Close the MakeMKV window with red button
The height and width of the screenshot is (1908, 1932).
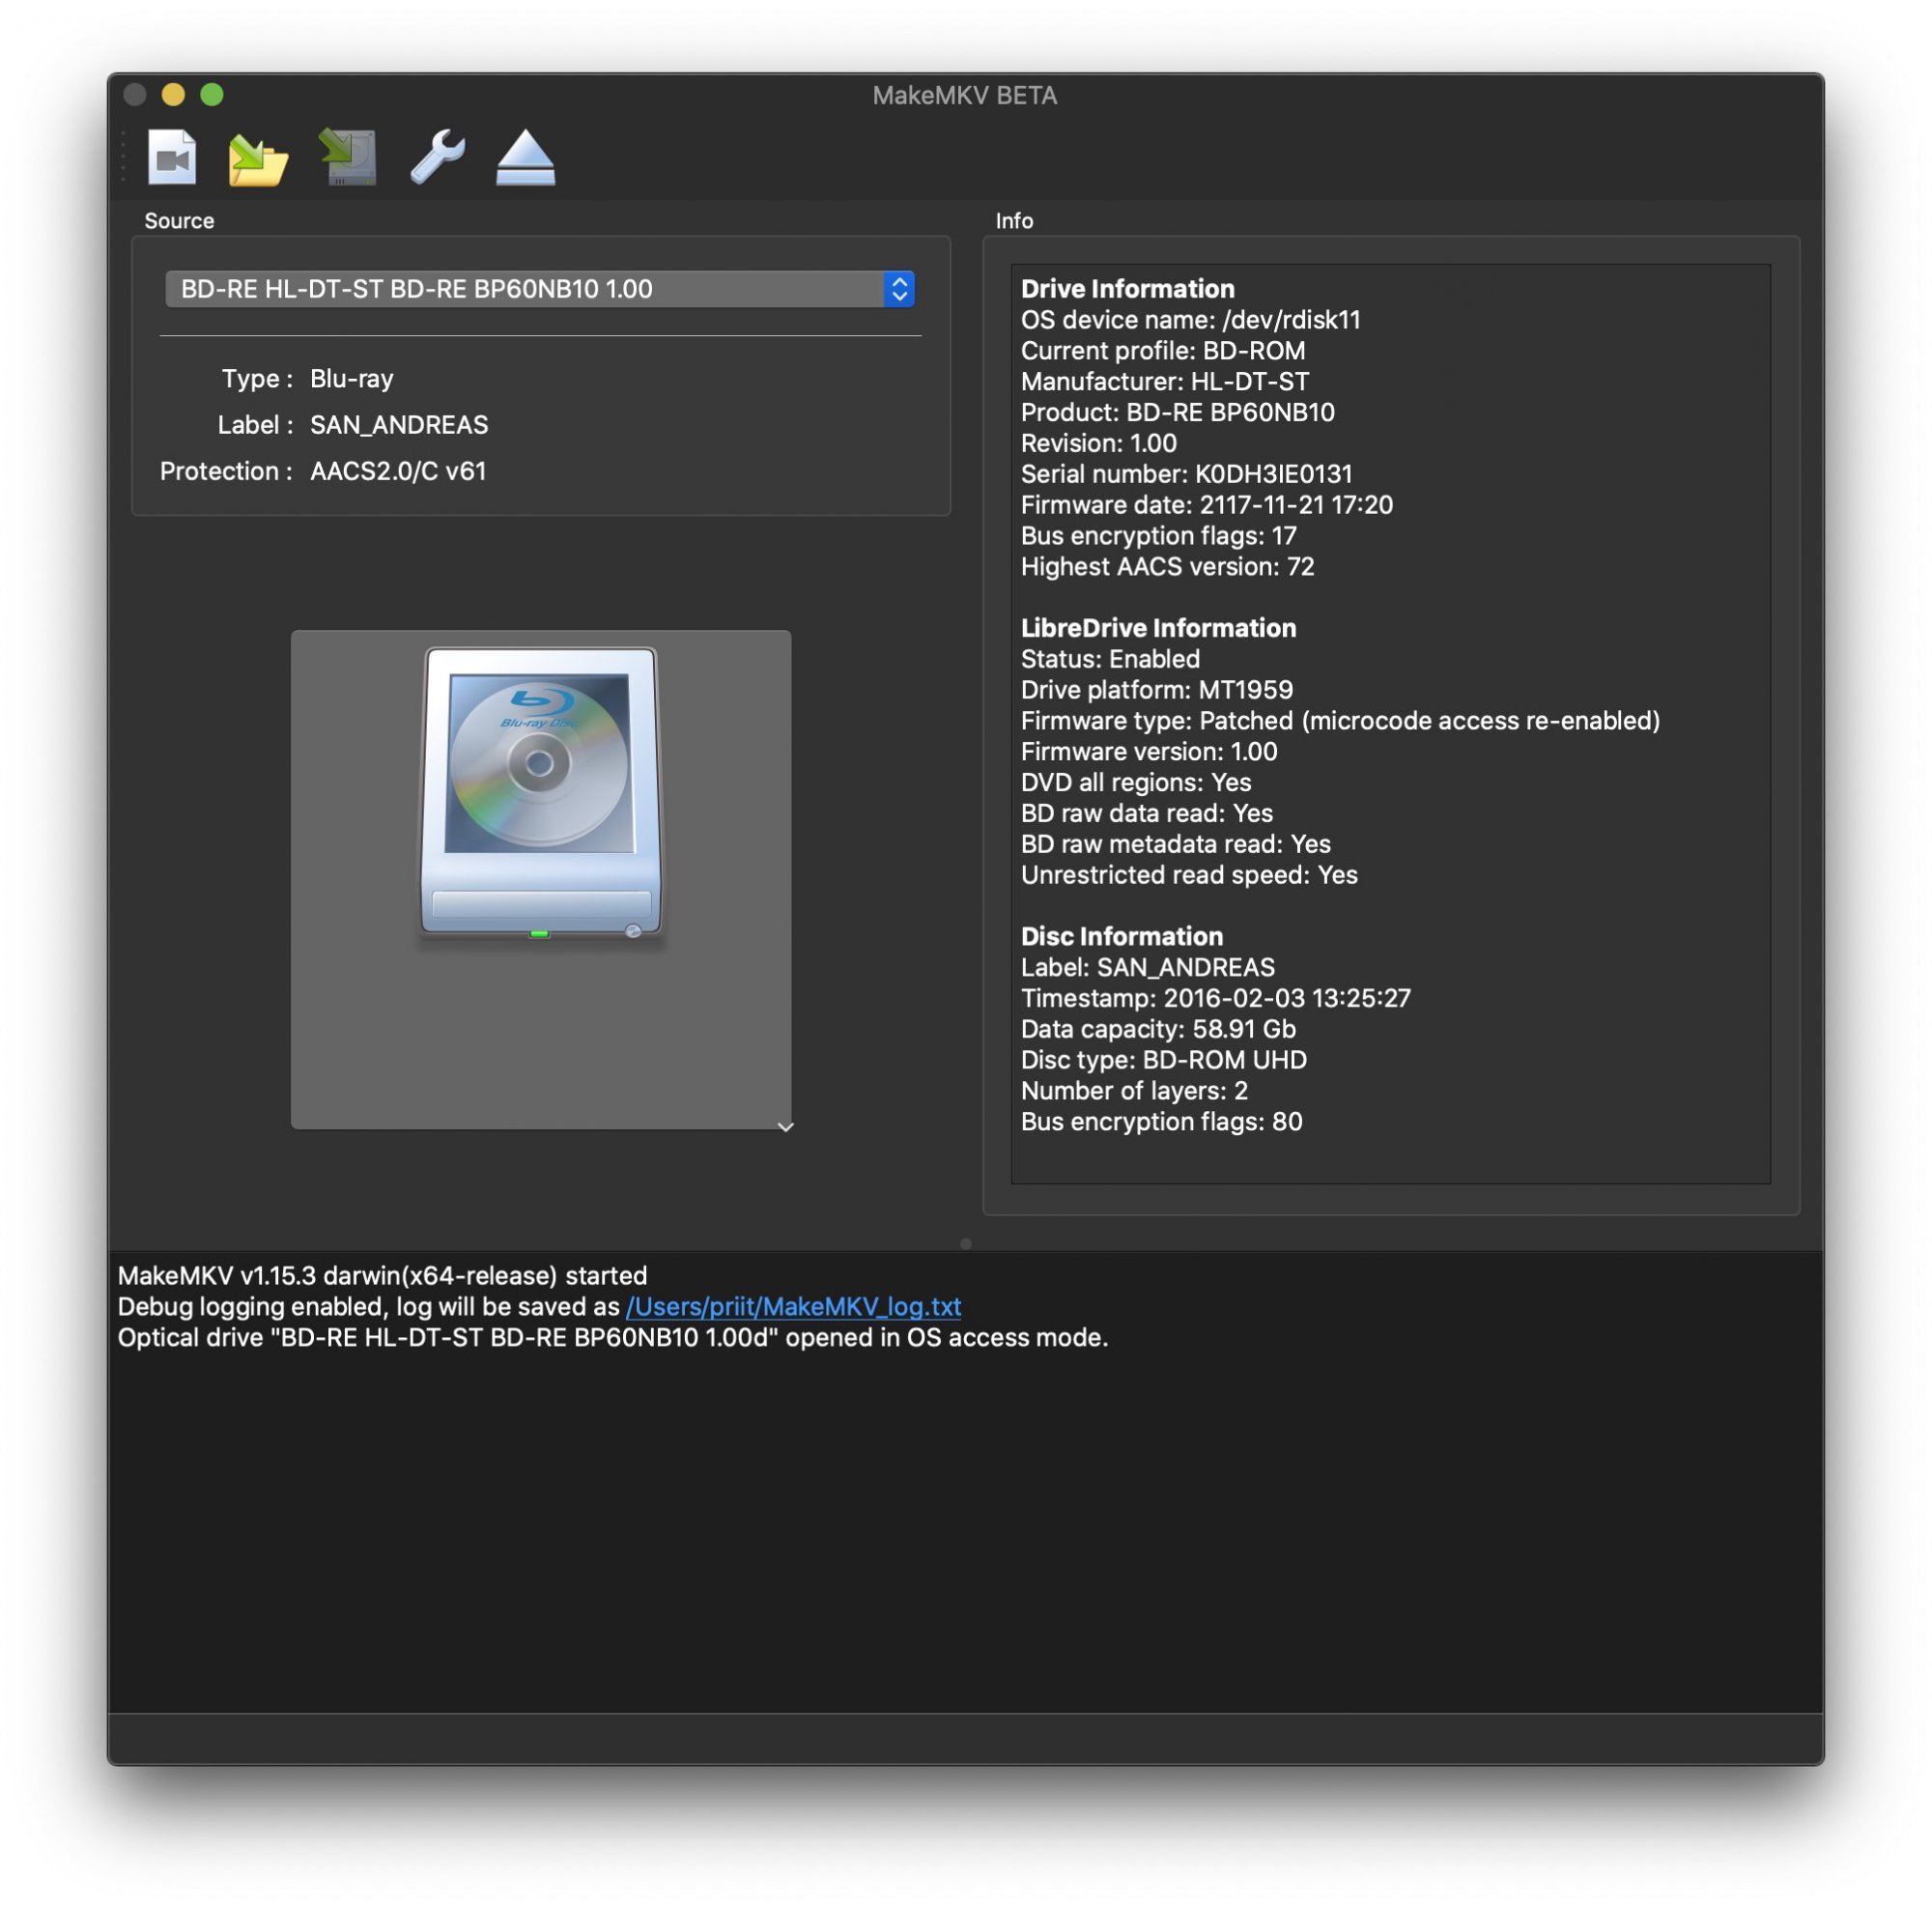pos(135,95)
